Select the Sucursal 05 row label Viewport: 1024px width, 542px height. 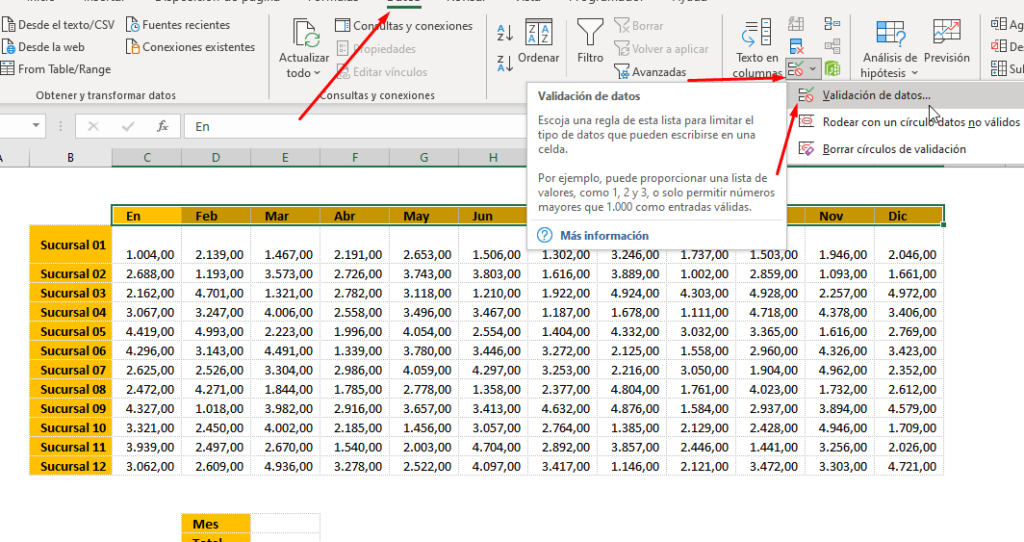71,331
